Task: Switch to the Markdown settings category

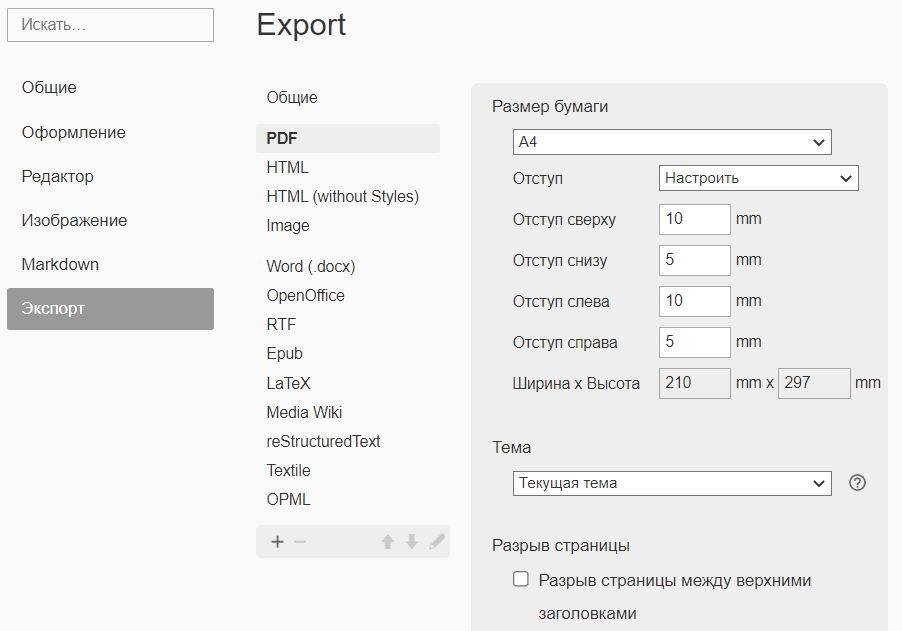Action: pyautogui.click(x=60, y=264)
